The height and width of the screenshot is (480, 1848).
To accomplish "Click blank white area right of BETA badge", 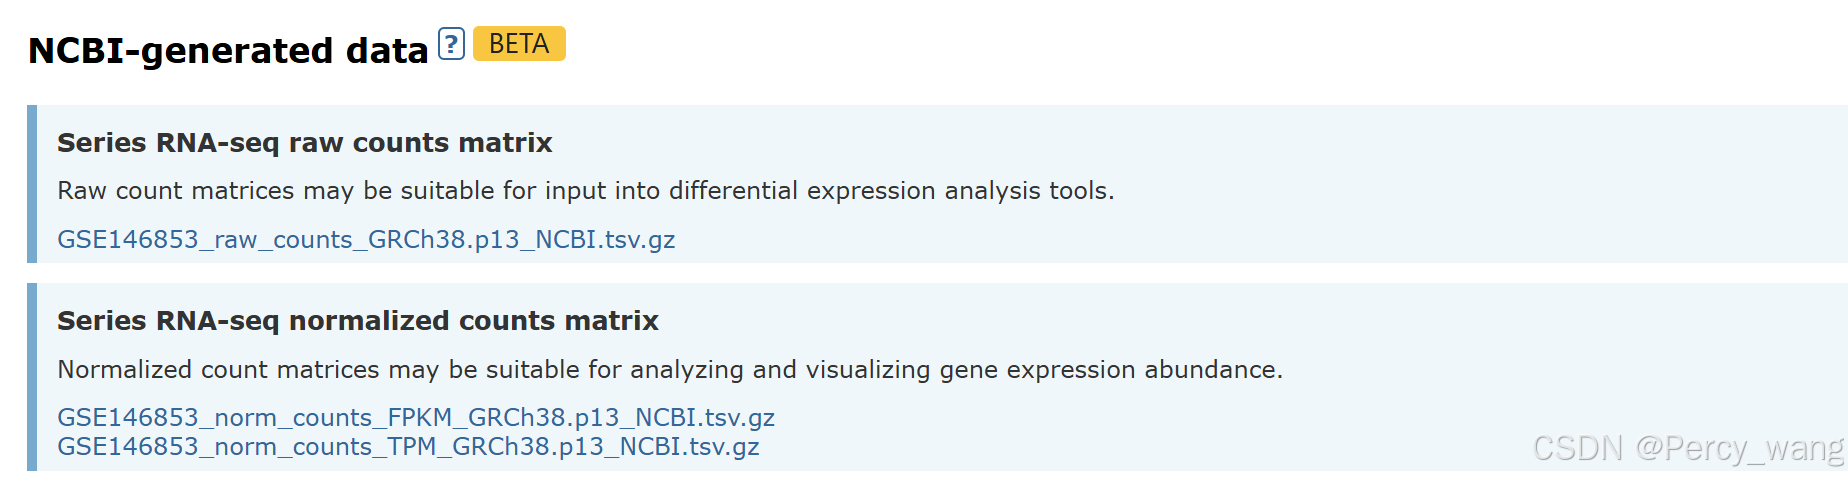I will [1100, 46].
